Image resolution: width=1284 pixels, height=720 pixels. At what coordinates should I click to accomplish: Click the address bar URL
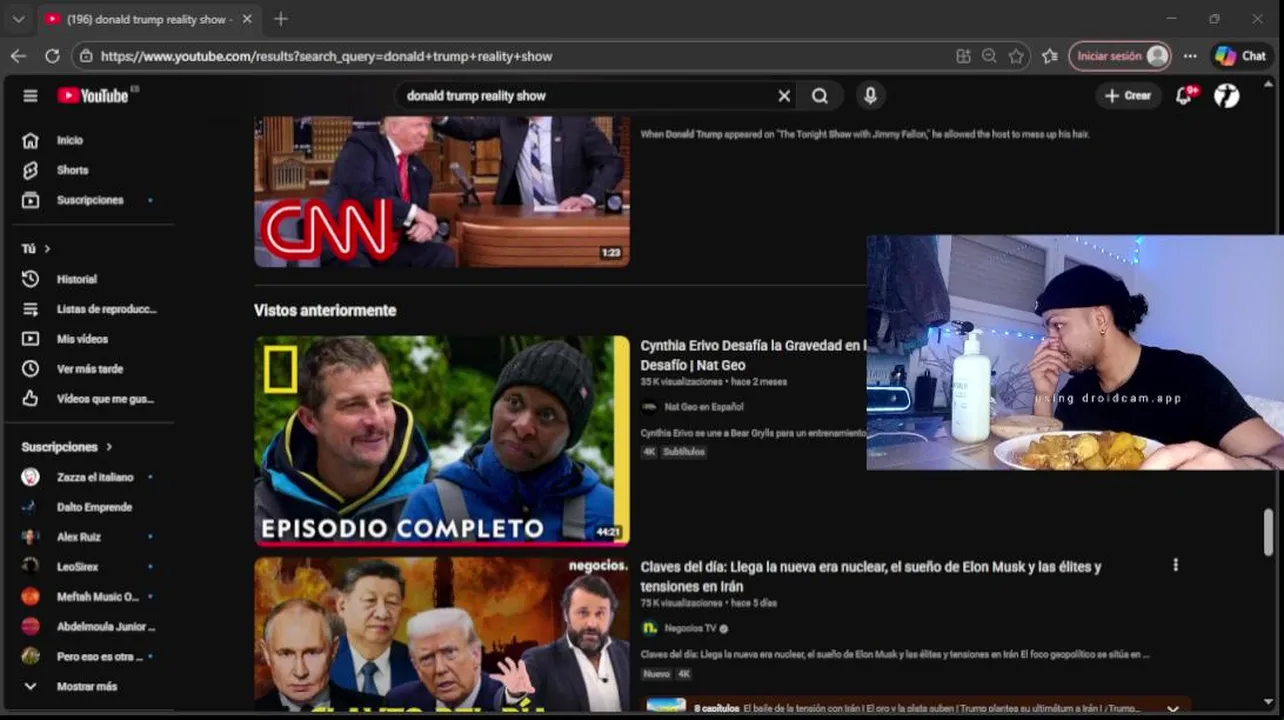[326, 57]
